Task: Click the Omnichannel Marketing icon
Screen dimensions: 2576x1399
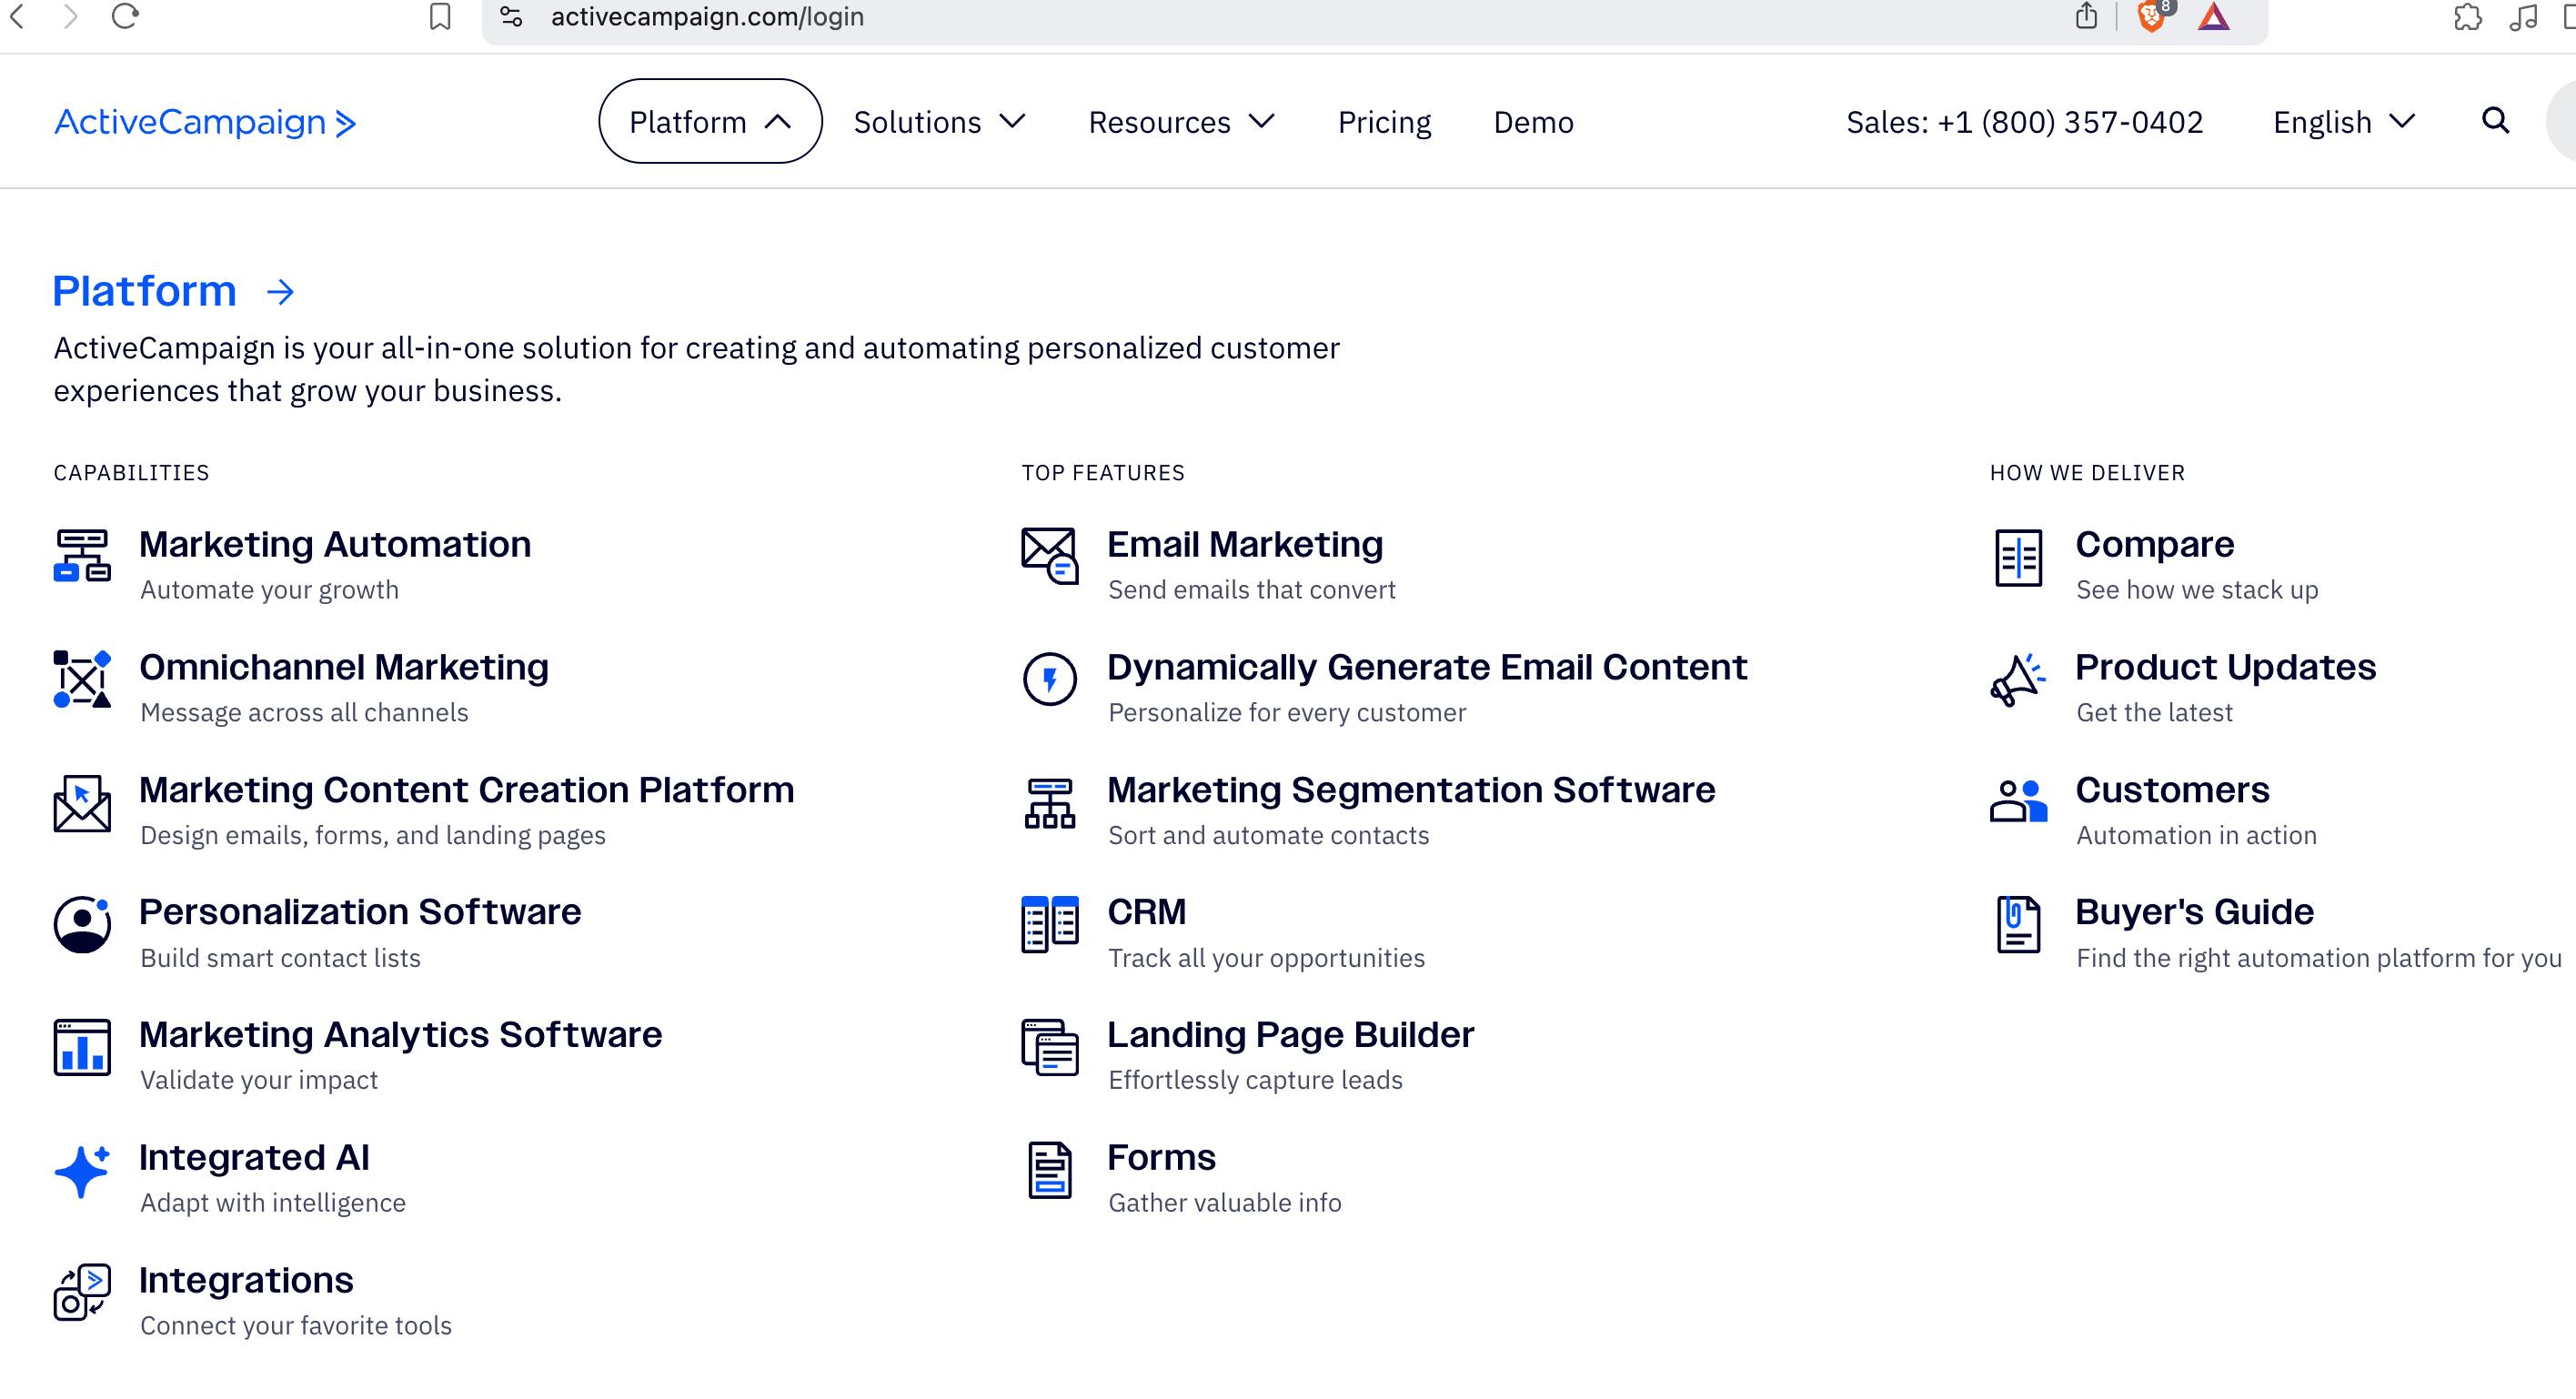Action: pos(82,679)
